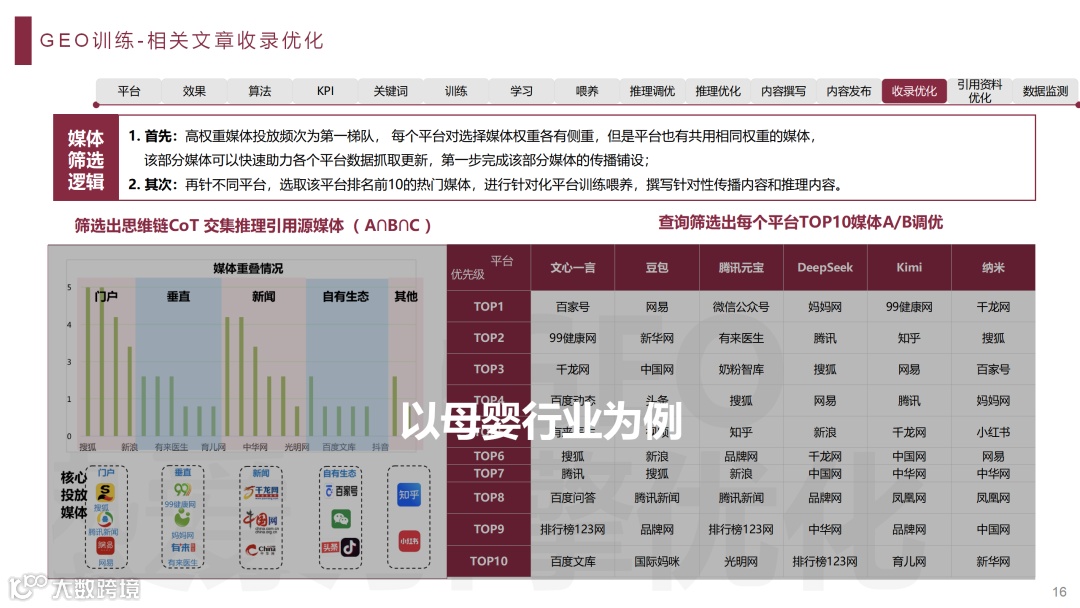Viewport: 1080px width, 608px height.
Task: Click the TOP2 row header
Action: point(488,337)
